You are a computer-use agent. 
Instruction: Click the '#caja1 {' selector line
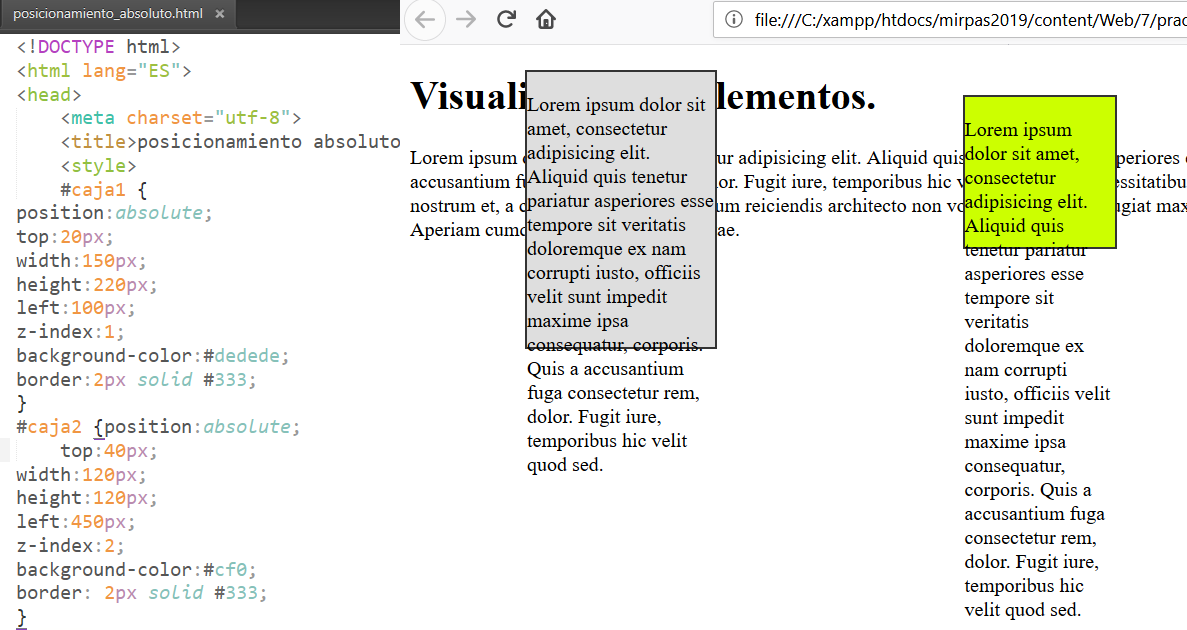(x=104, y=189)
